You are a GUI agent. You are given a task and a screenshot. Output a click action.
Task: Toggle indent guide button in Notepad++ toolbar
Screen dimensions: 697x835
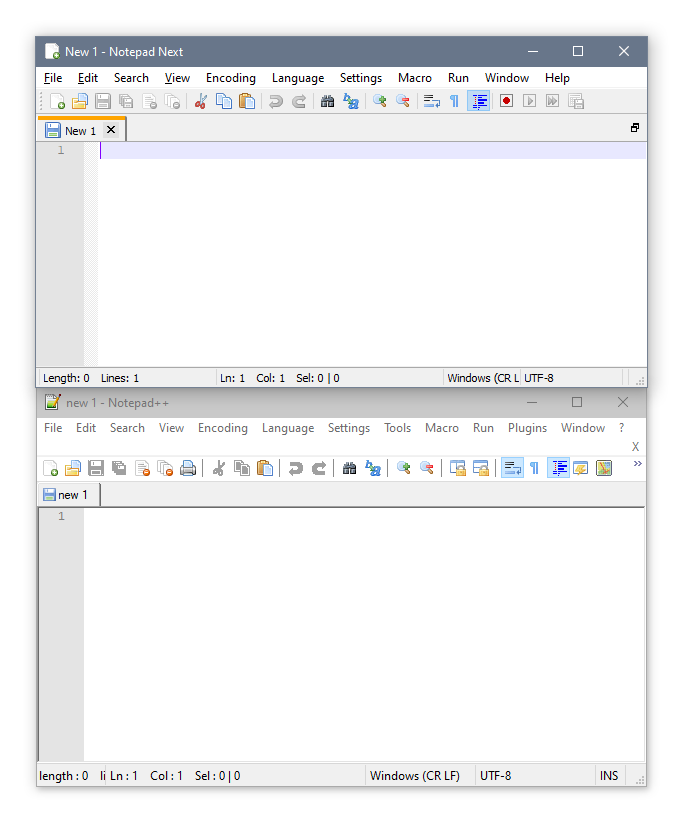[559, 468]
